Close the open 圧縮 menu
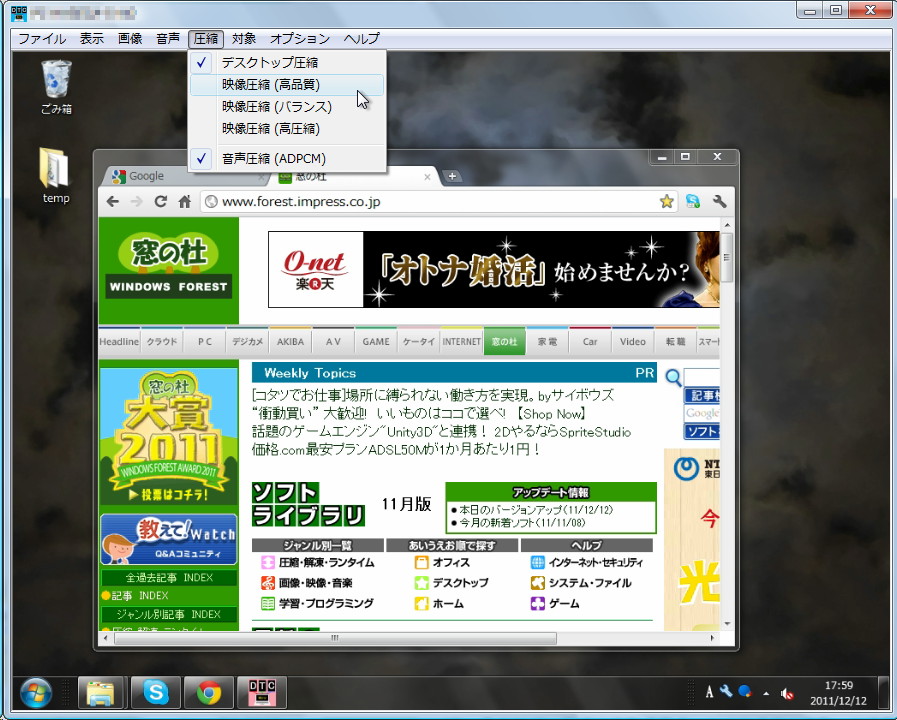897x720 pixels. coord(206,39)
